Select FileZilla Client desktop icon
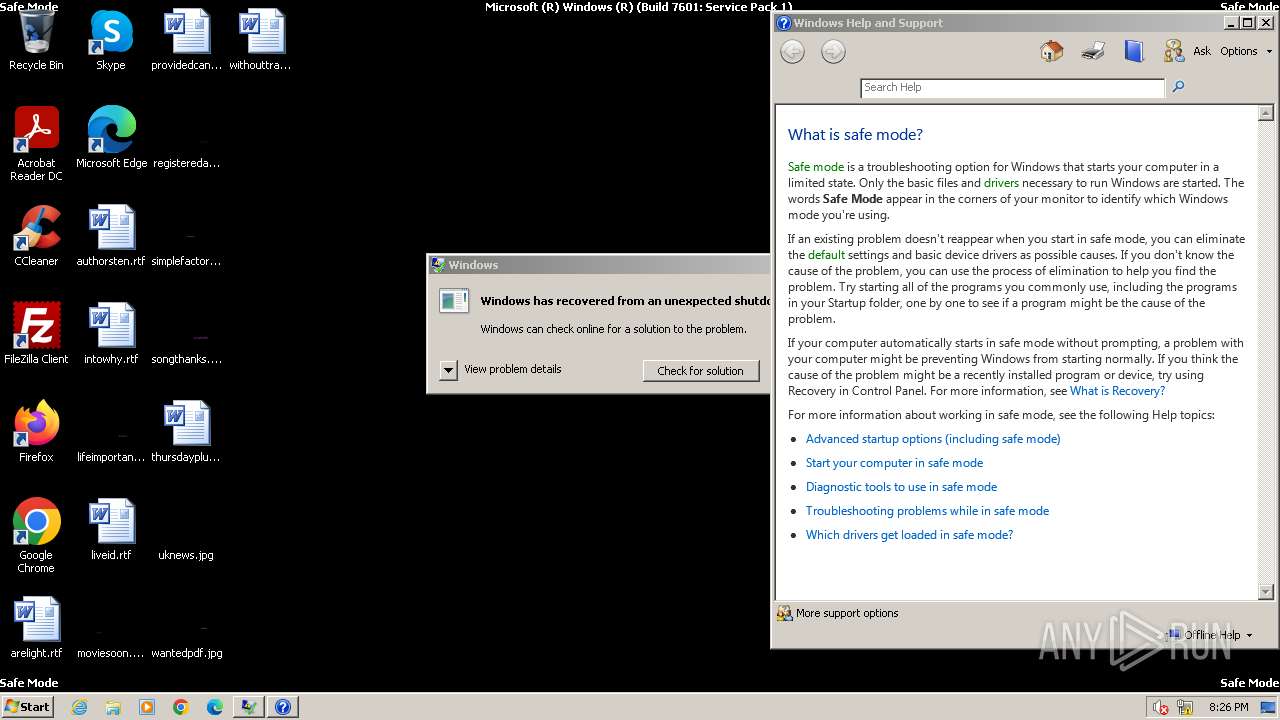The width and height of the screenshot is (1280, 720). [36, 335]
